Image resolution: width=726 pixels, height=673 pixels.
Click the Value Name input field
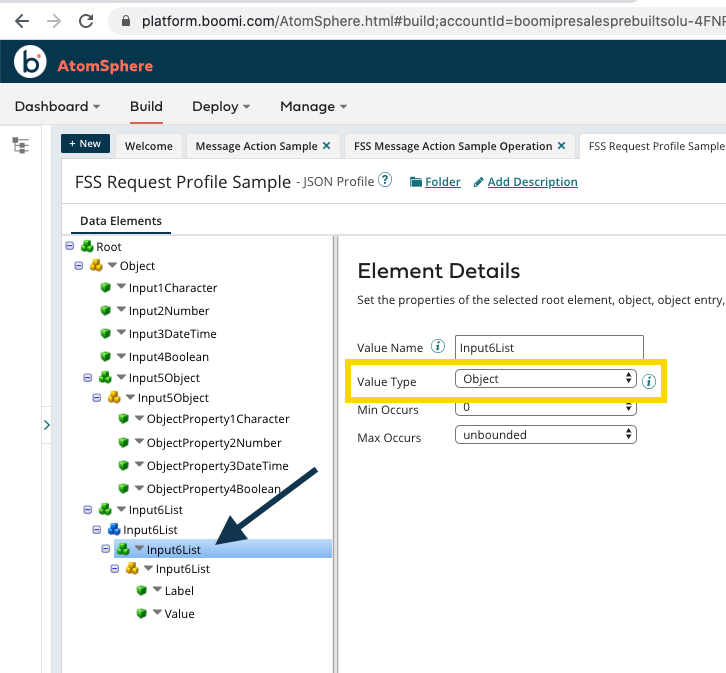548,347
